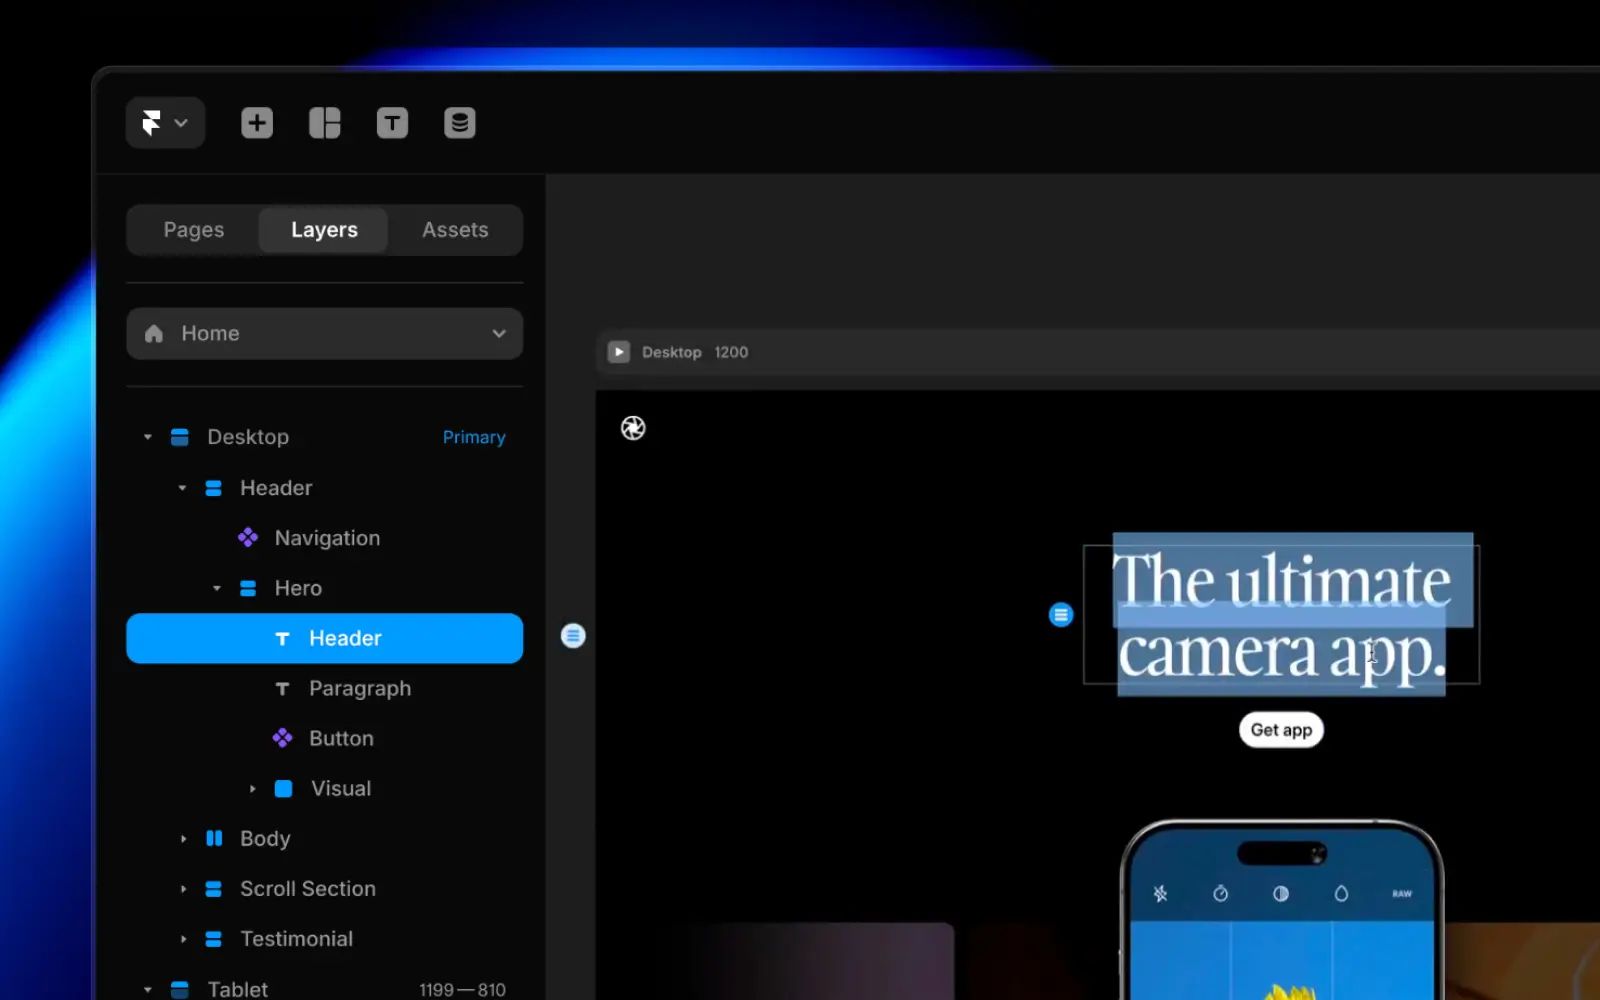The height and width of the screenshot is (1000, 1600).
Task: Collapse the Tablet breakpoint layer
Action: tap(148, 989)
